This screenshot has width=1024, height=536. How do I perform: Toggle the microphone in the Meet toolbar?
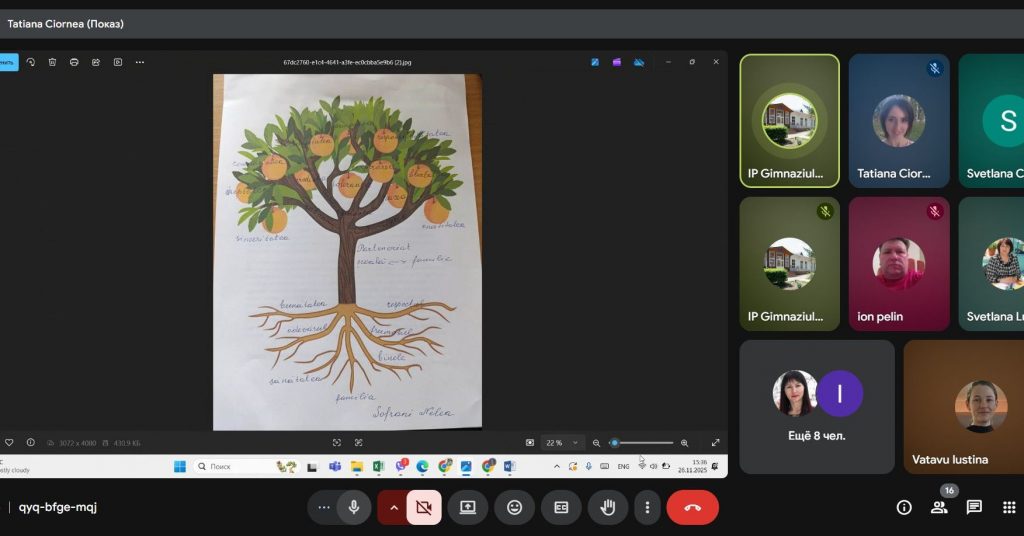[353, 507]
